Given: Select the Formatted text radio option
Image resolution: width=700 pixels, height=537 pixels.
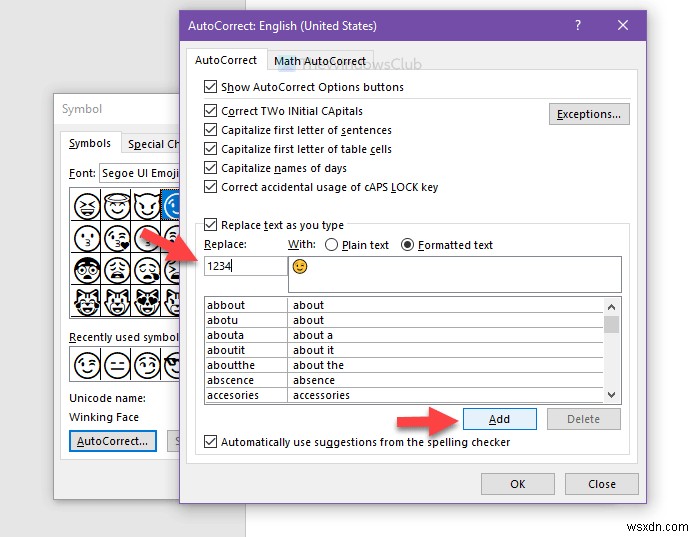Looking at the screenshot, I should tap(407, 245).
